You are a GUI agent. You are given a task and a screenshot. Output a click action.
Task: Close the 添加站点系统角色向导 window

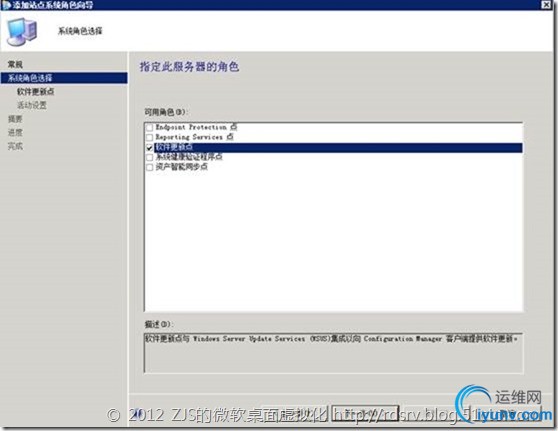point(546,5)
